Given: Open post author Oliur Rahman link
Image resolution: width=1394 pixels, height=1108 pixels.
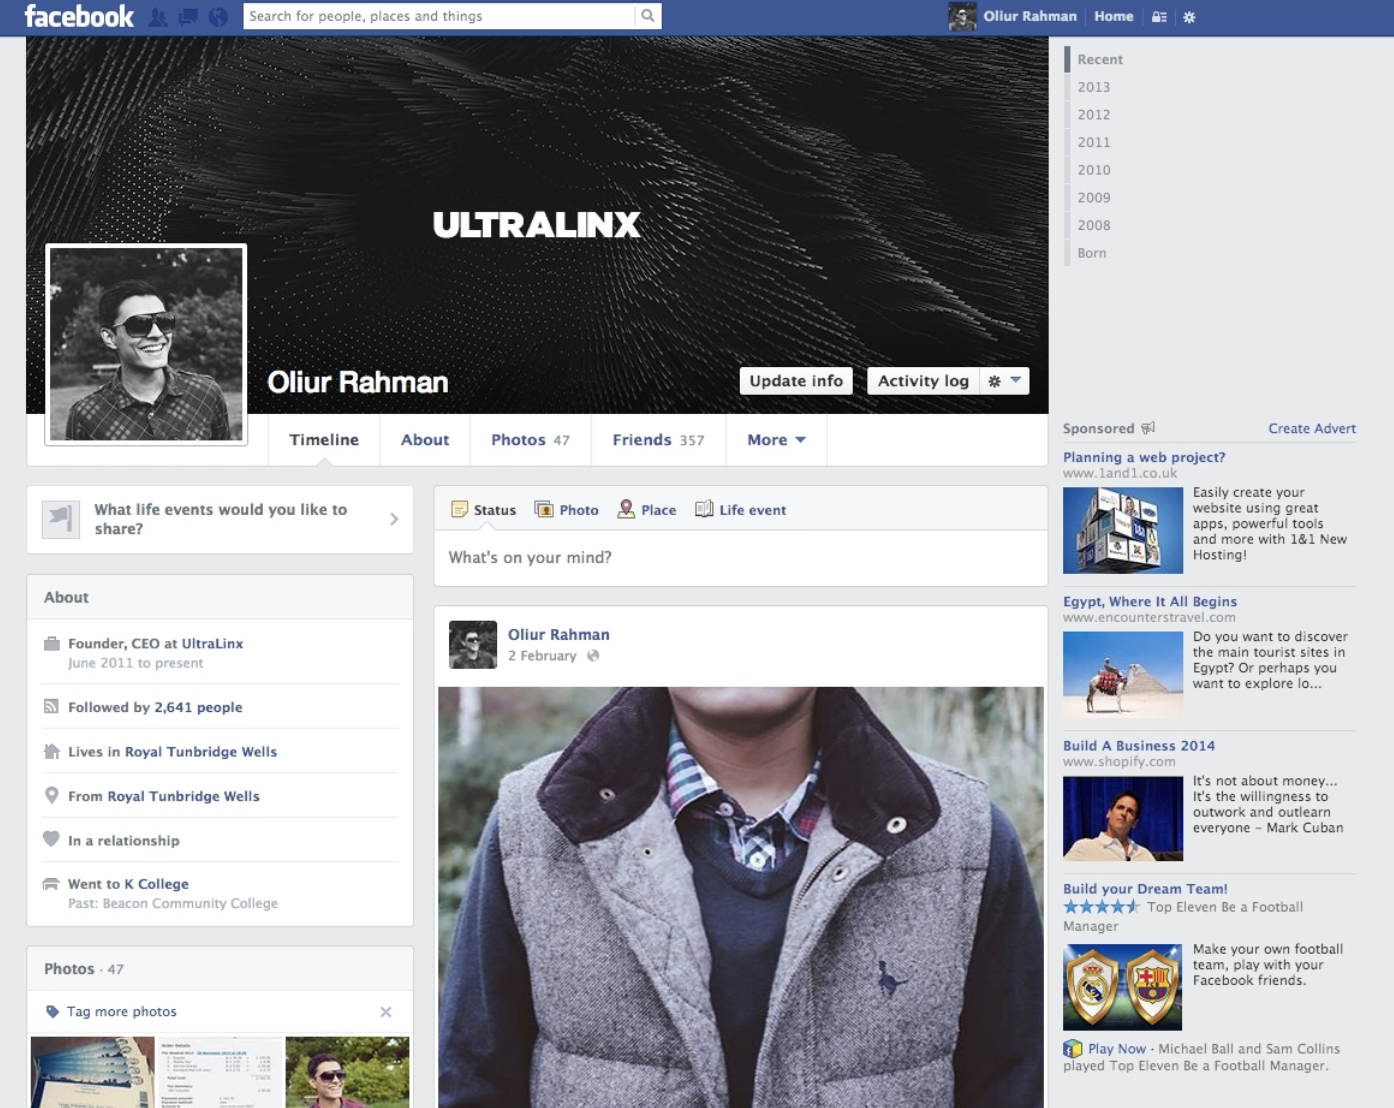Looking at the screenshot, I should point(558,634).
